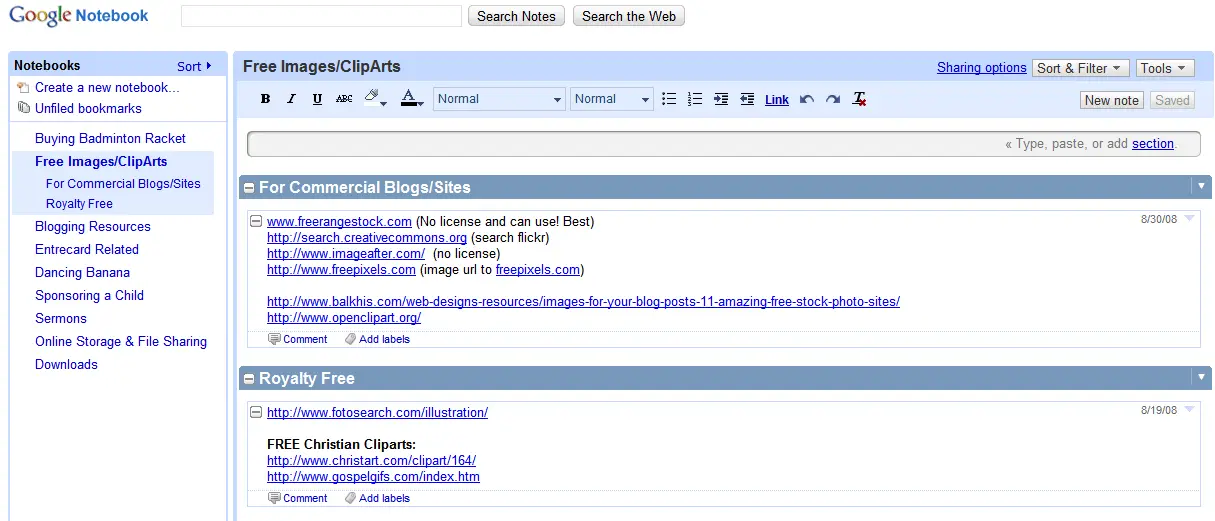This screenshot has width=1215, height=521.
Task: Open the Tools menu
Action: click(1165, 68)
